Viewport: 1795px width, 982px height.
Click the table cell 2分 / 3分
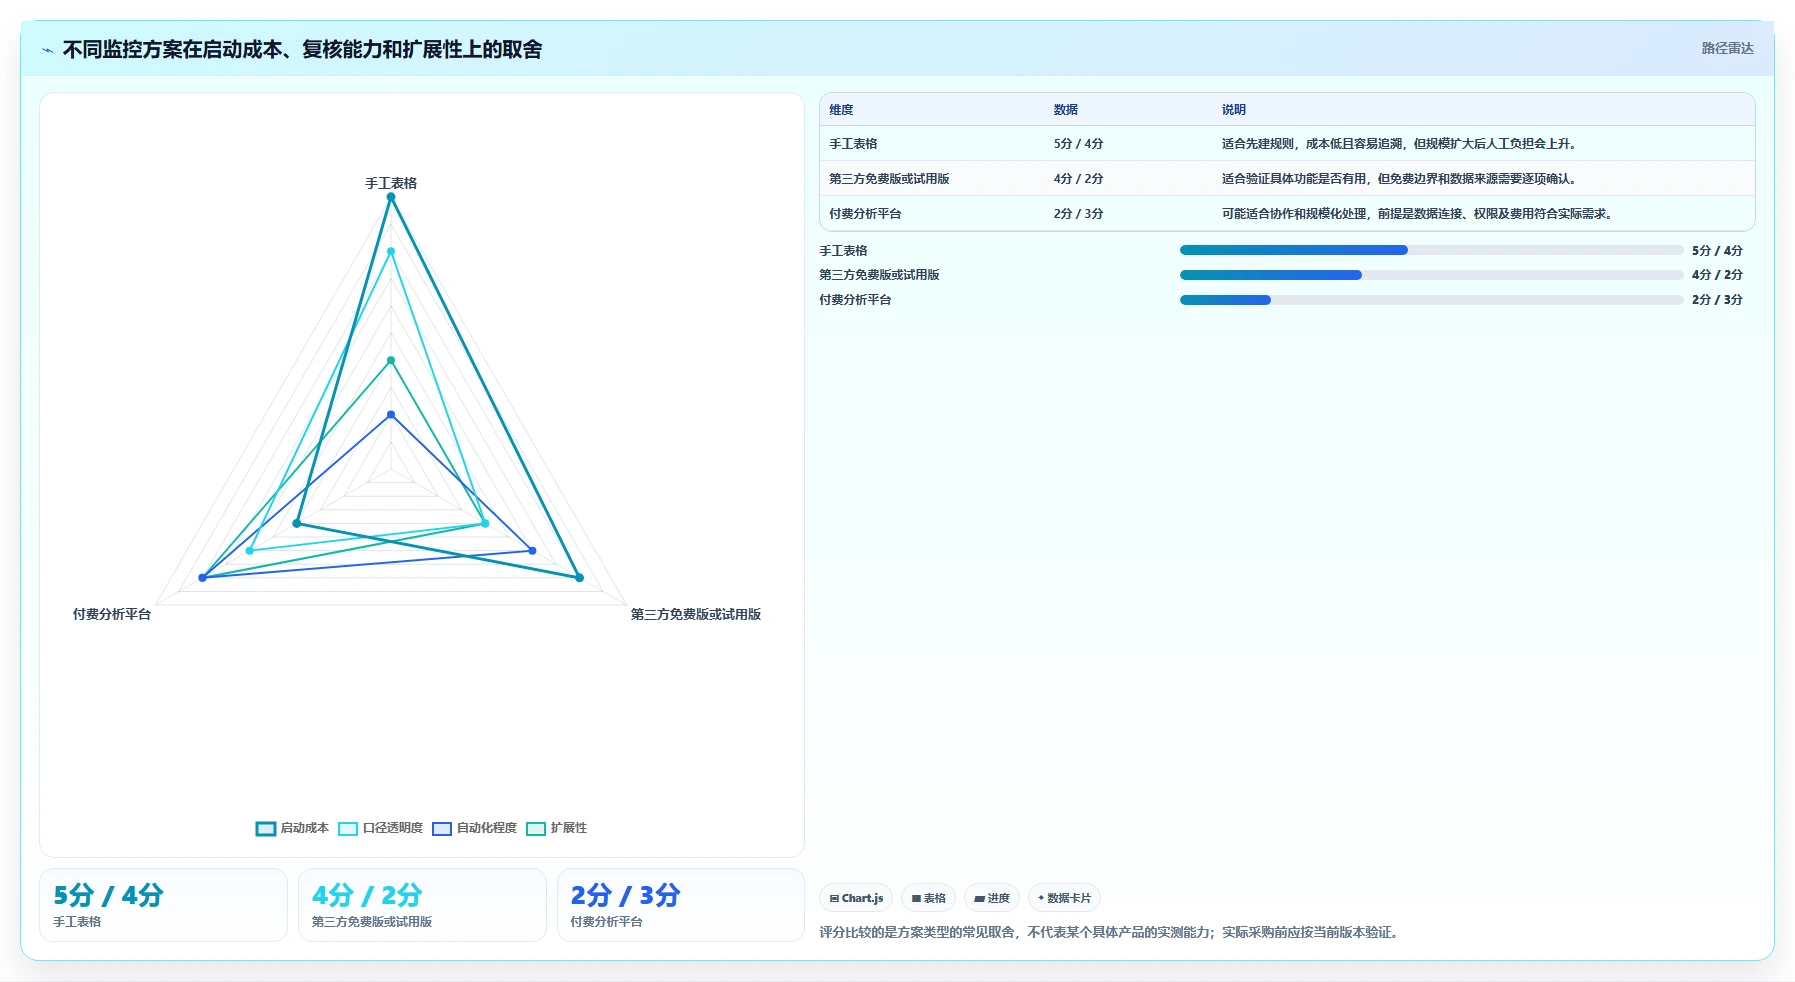(1078, 214)
